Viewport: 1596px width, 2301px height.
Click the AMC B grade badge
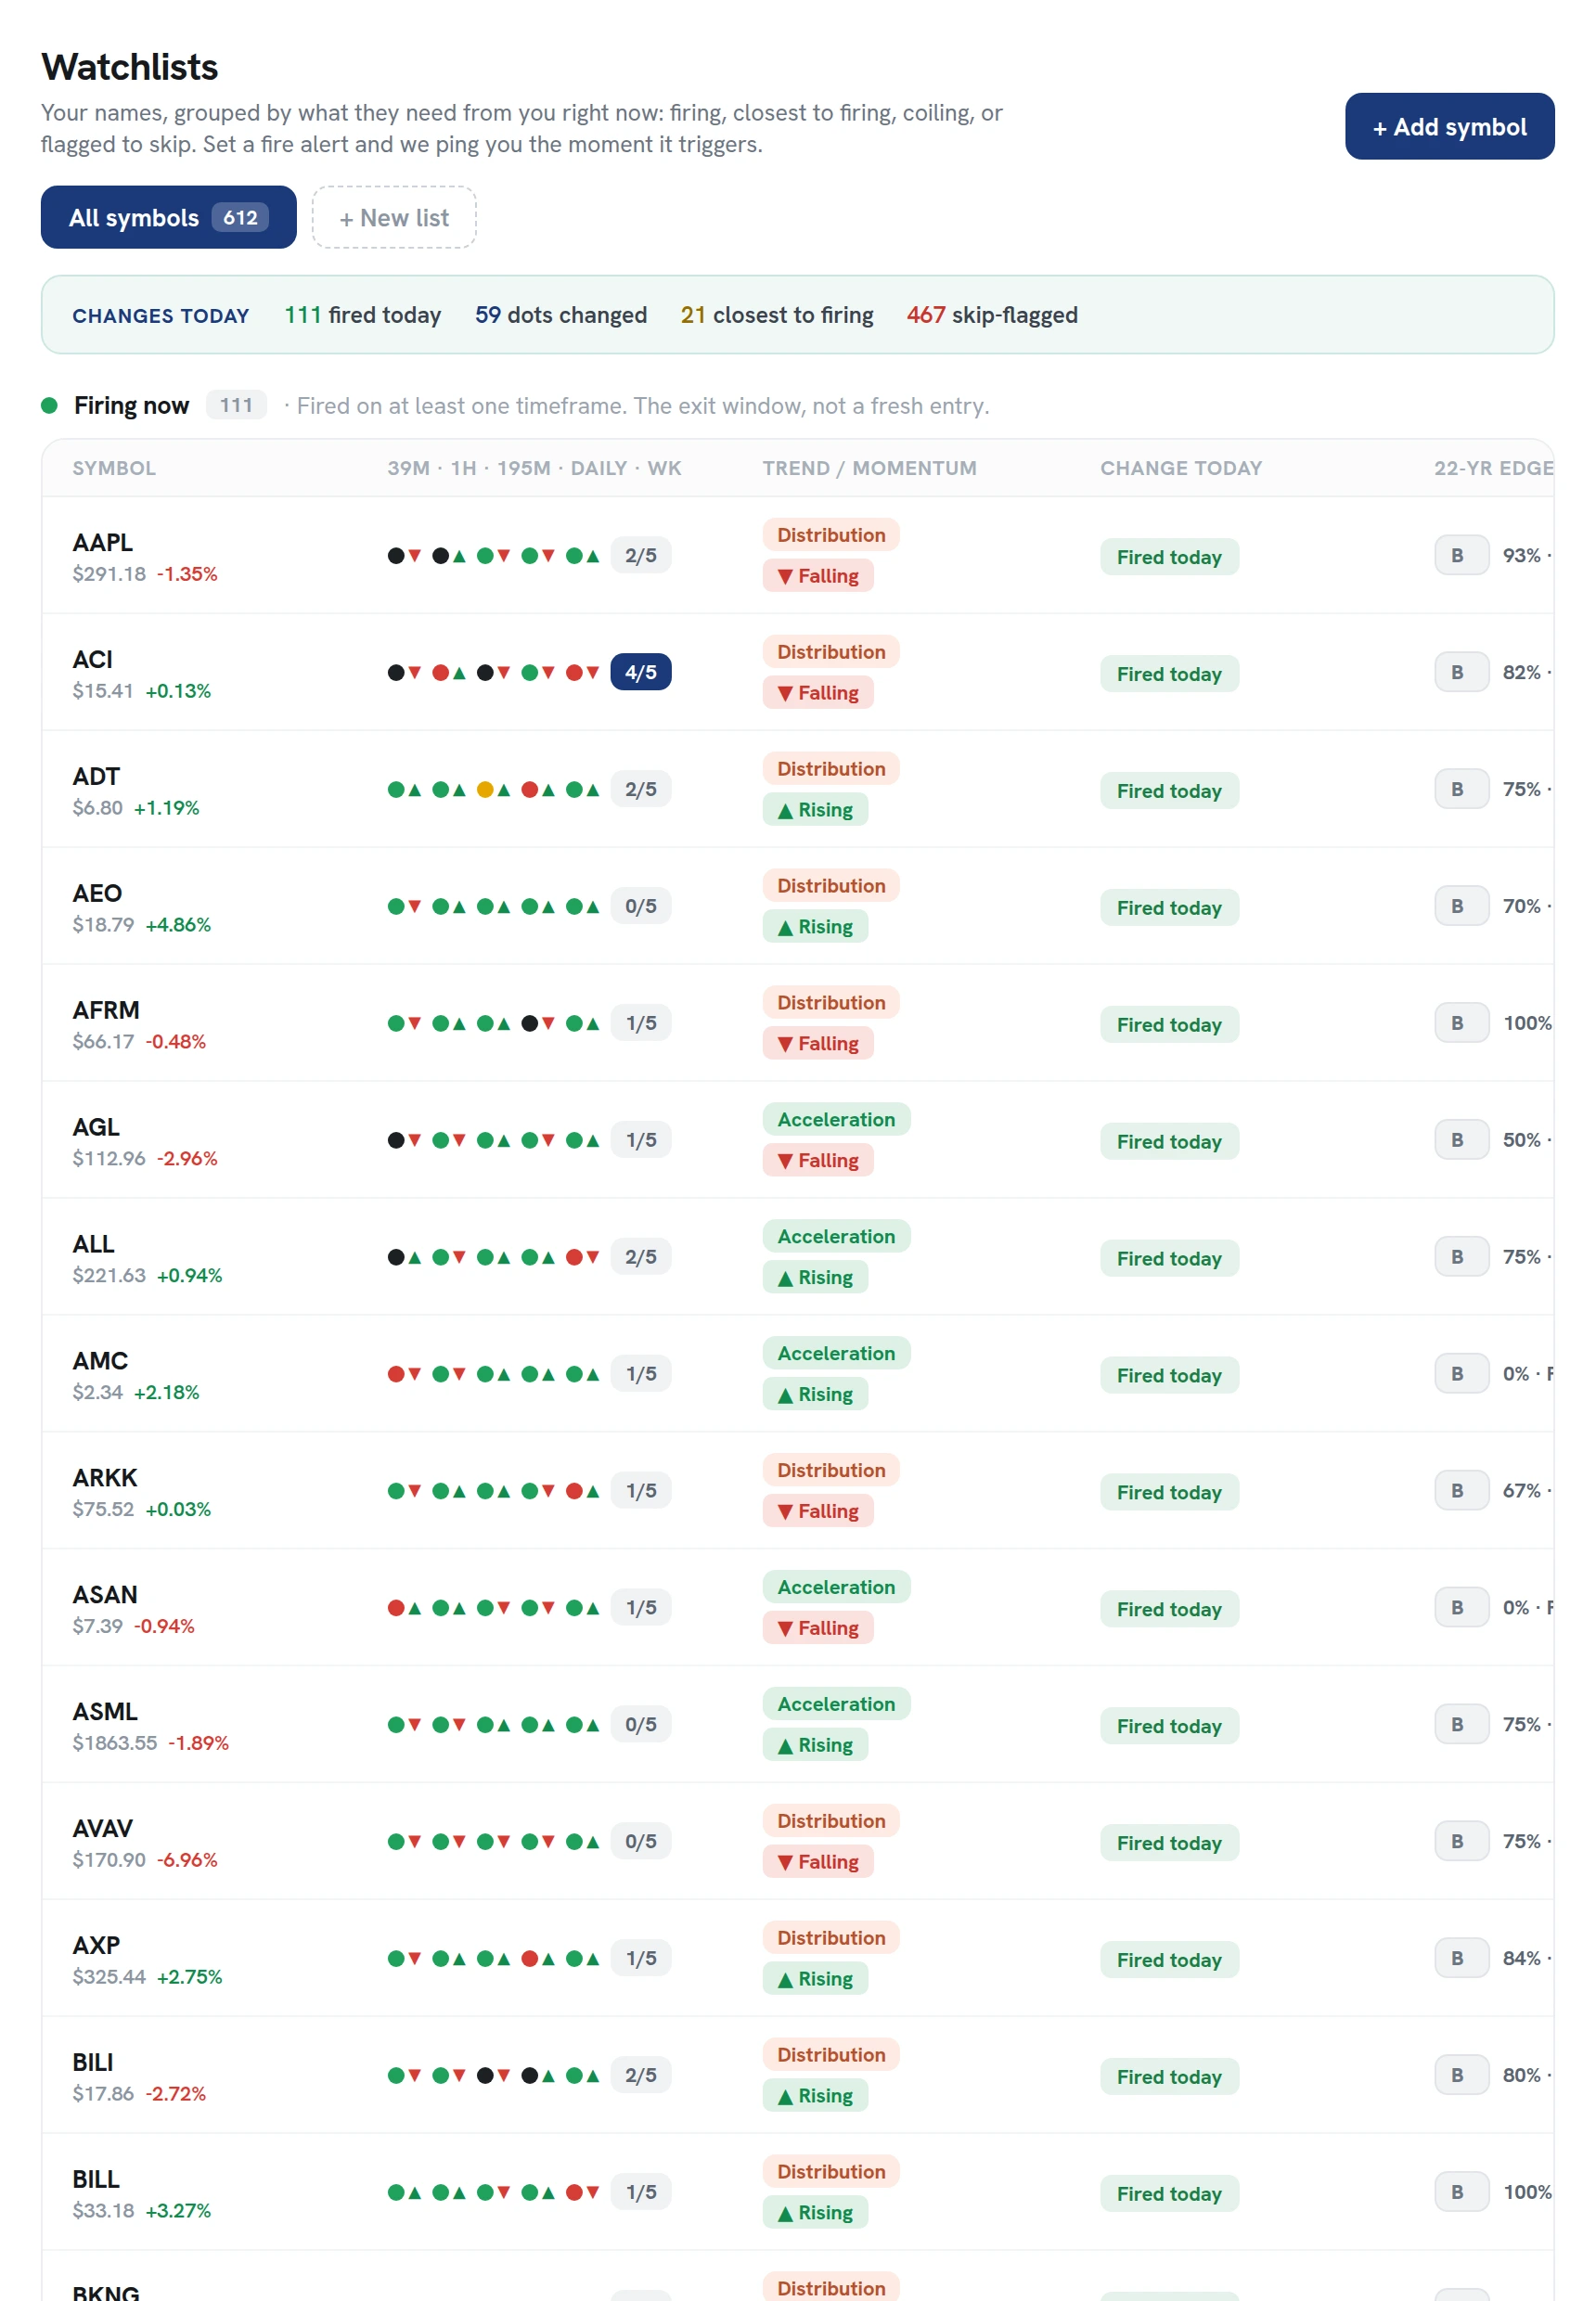[1461, 1374]
